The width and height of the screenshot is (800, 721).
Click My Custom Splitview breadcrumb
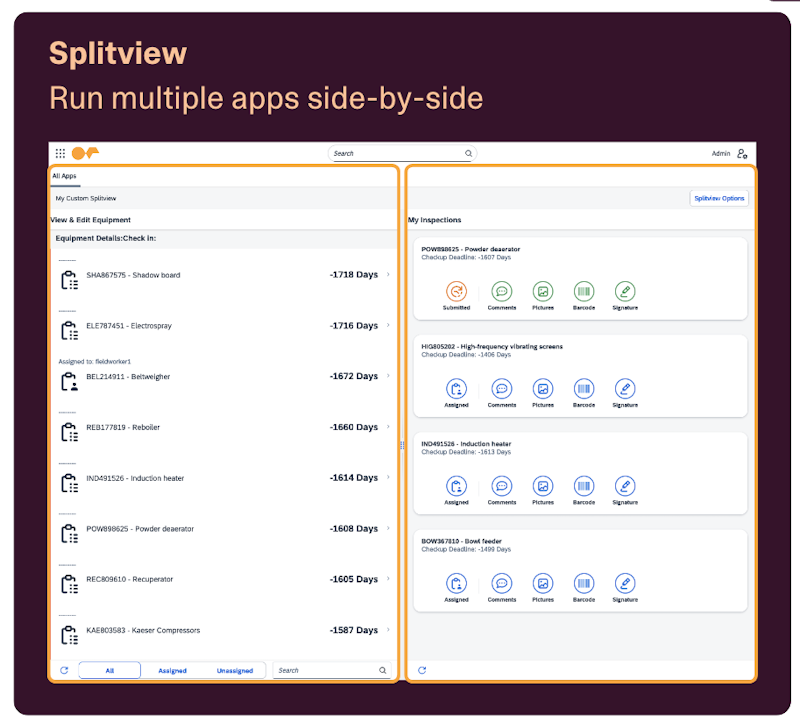(x=86, y=198)
